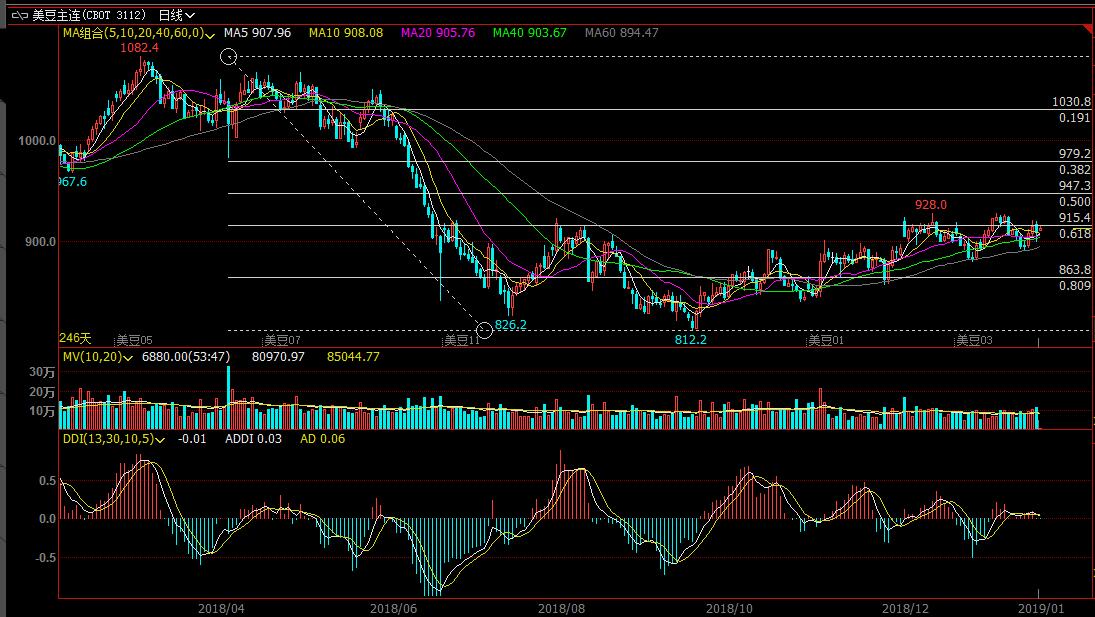Click the 美豆03 contract marker

[x=972, y=340]
